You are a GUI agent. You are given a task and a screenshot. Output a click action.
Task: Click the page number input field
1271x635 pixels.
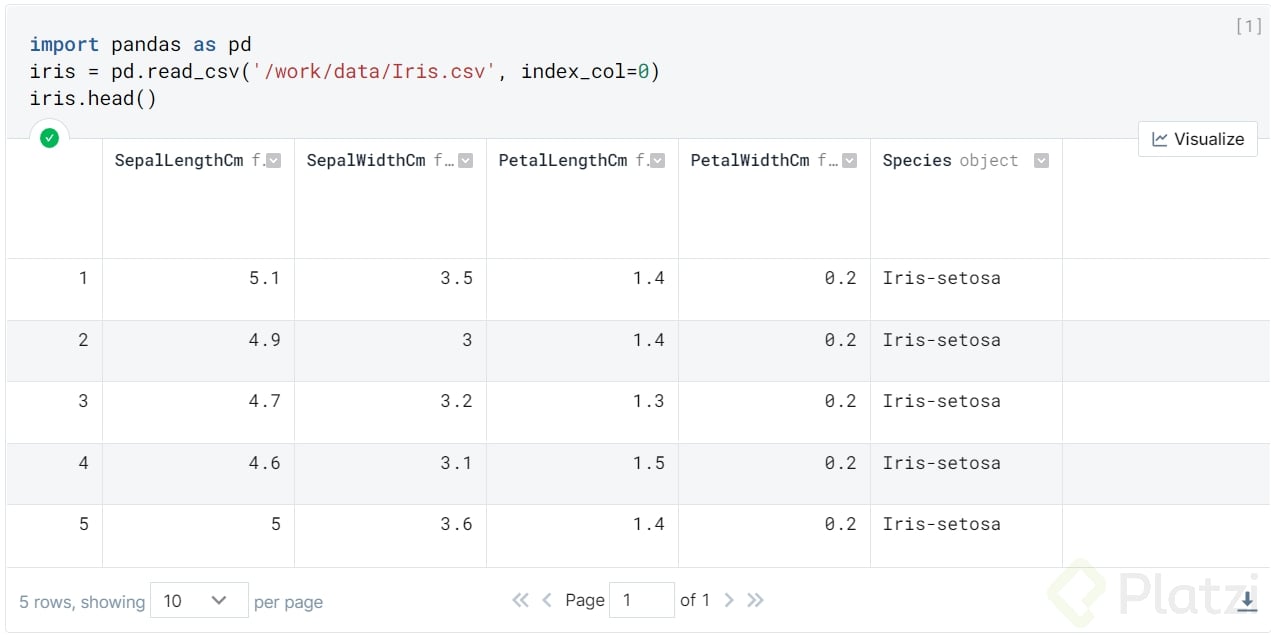(640, 600)
